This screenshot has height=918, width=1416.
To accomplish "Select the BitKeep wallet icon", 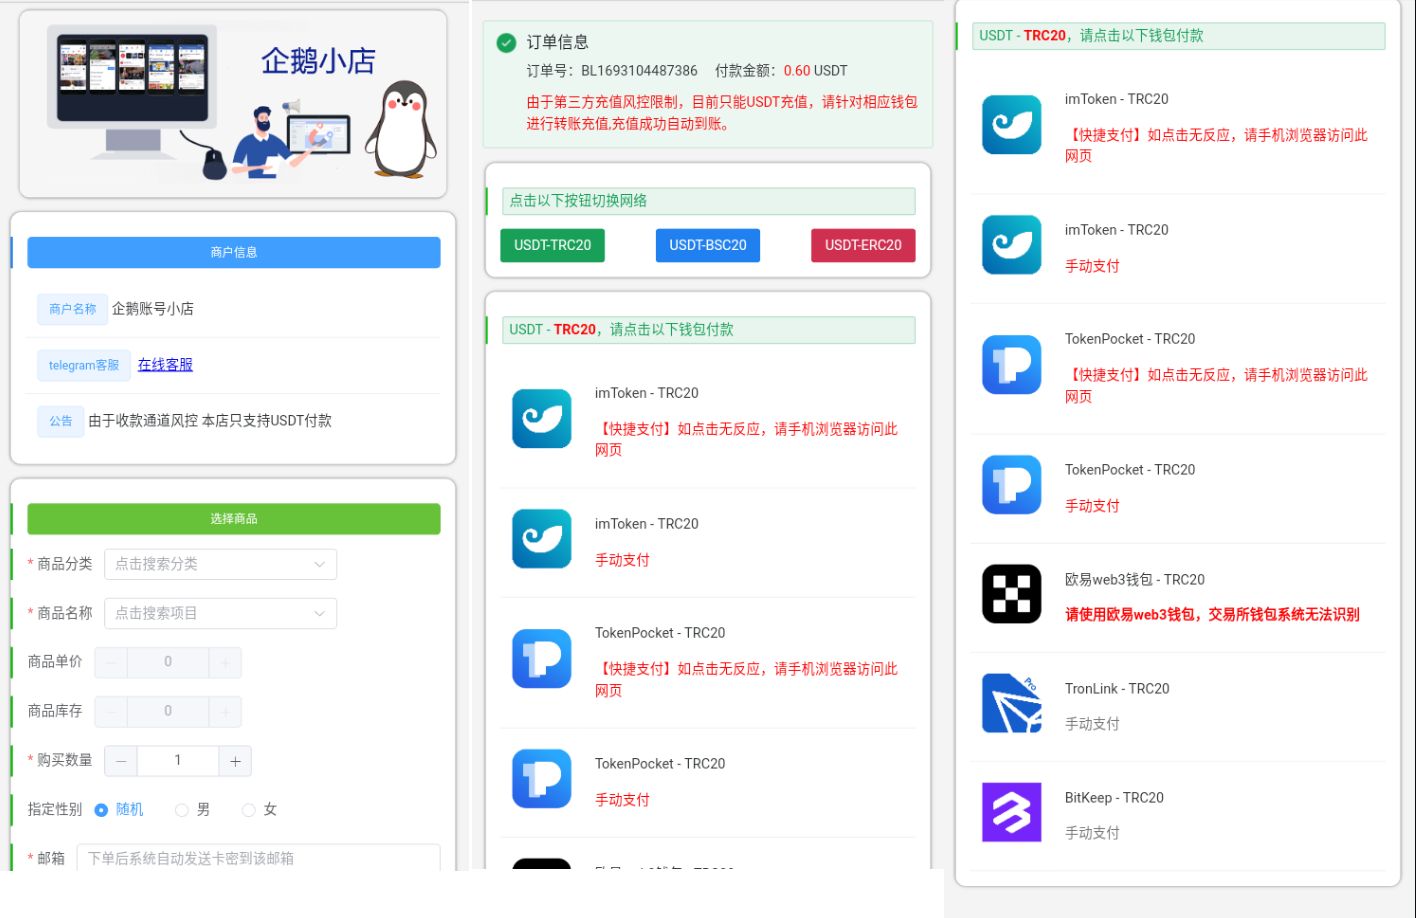I will pos(1011,812).
